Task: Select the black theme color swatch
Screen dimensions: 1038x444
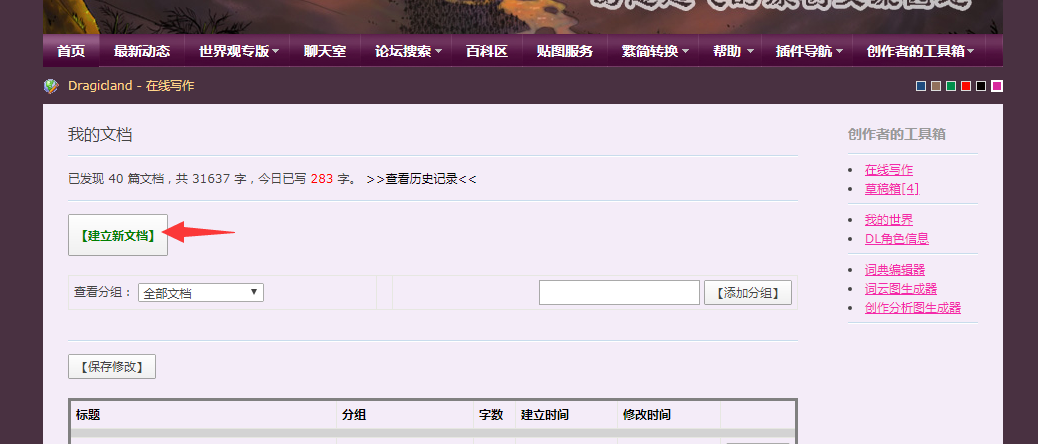Action: 981,86
